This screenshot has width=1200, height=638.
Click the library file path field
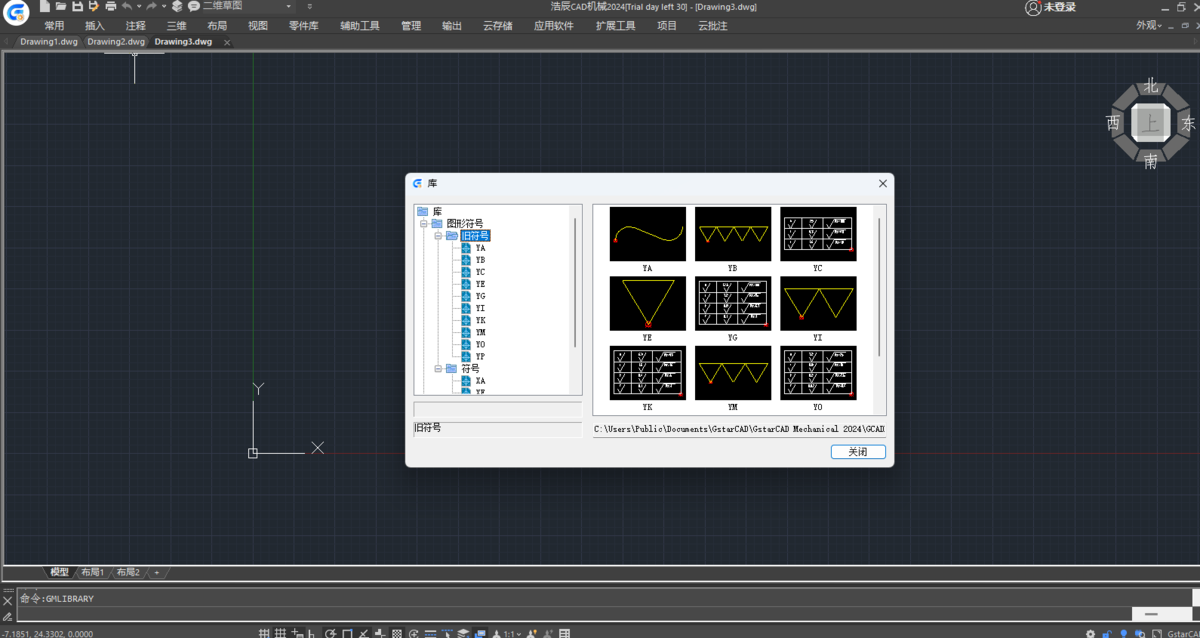(739, 428)
